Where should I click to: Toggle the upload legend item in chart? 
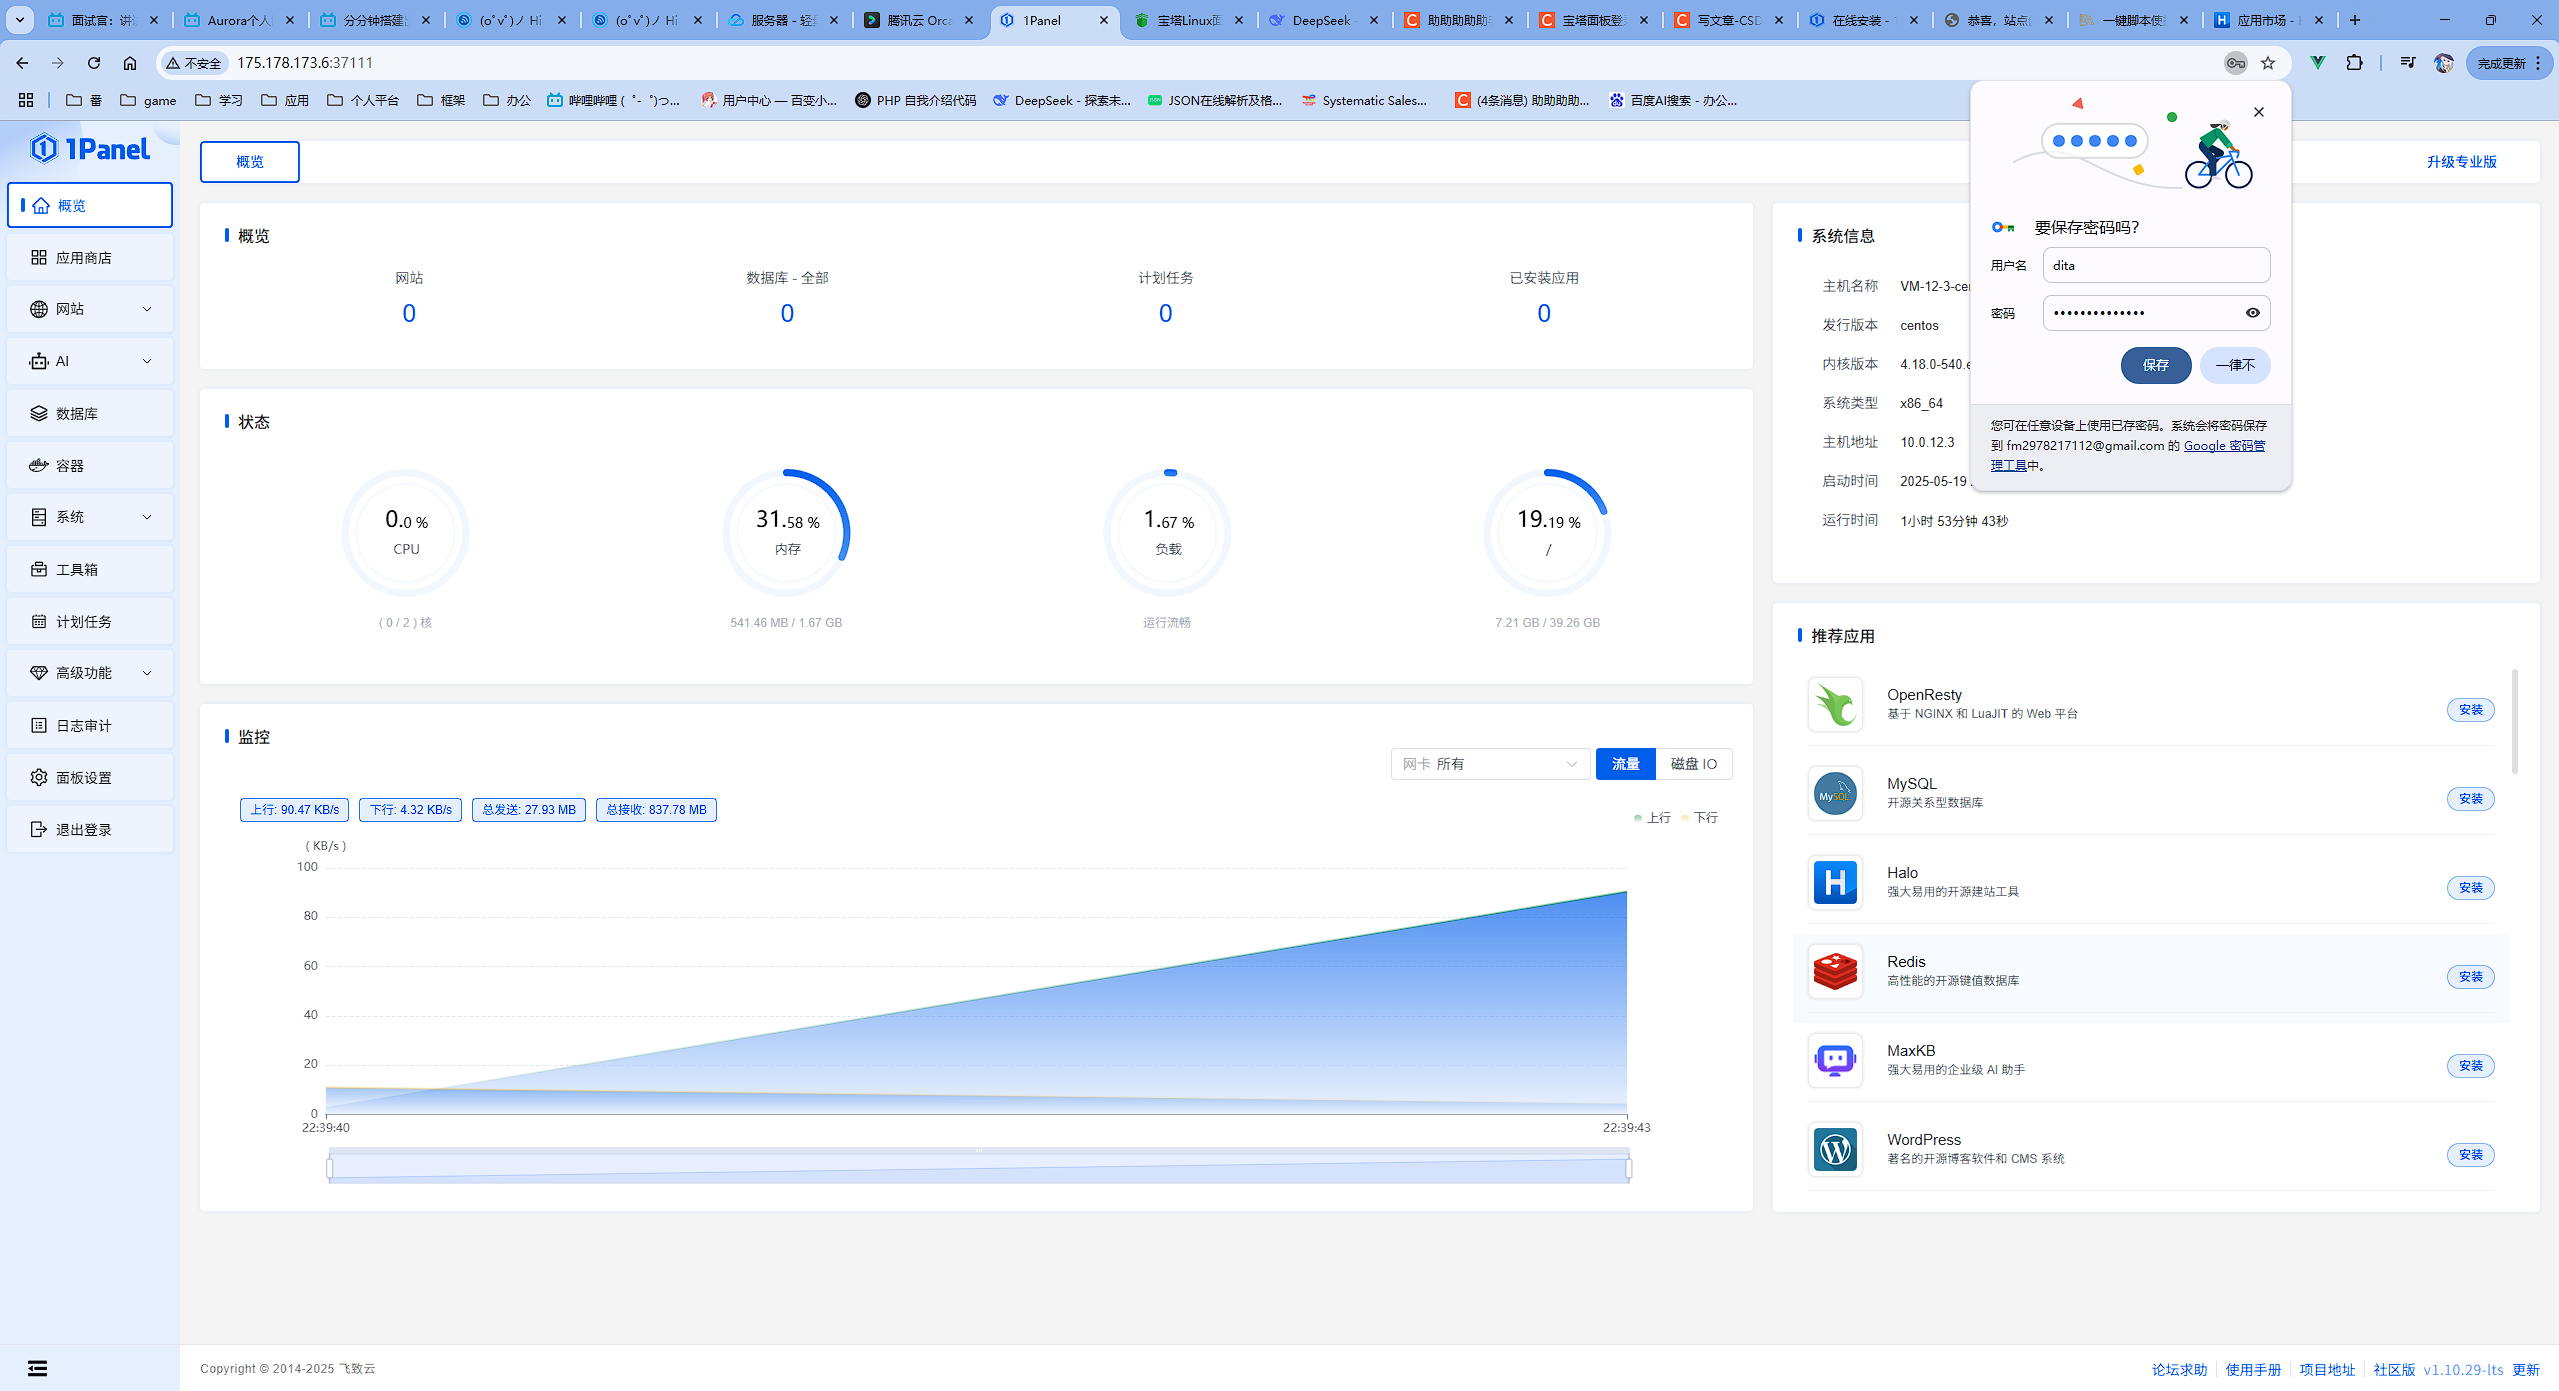(x=1652, y=818)
